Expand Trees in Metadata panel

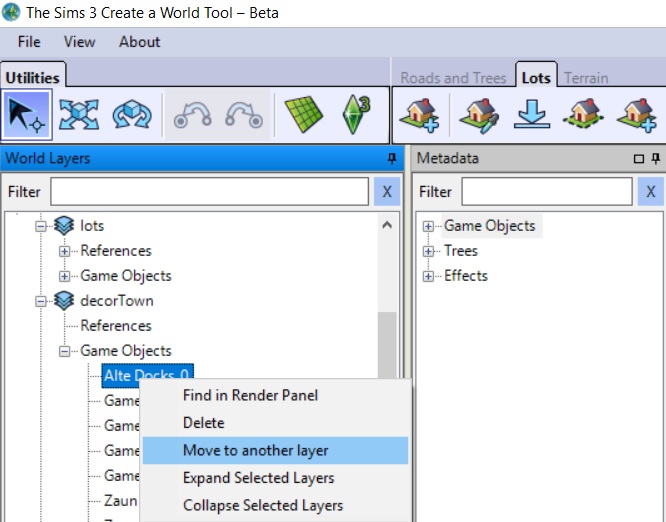pos(429,251)
